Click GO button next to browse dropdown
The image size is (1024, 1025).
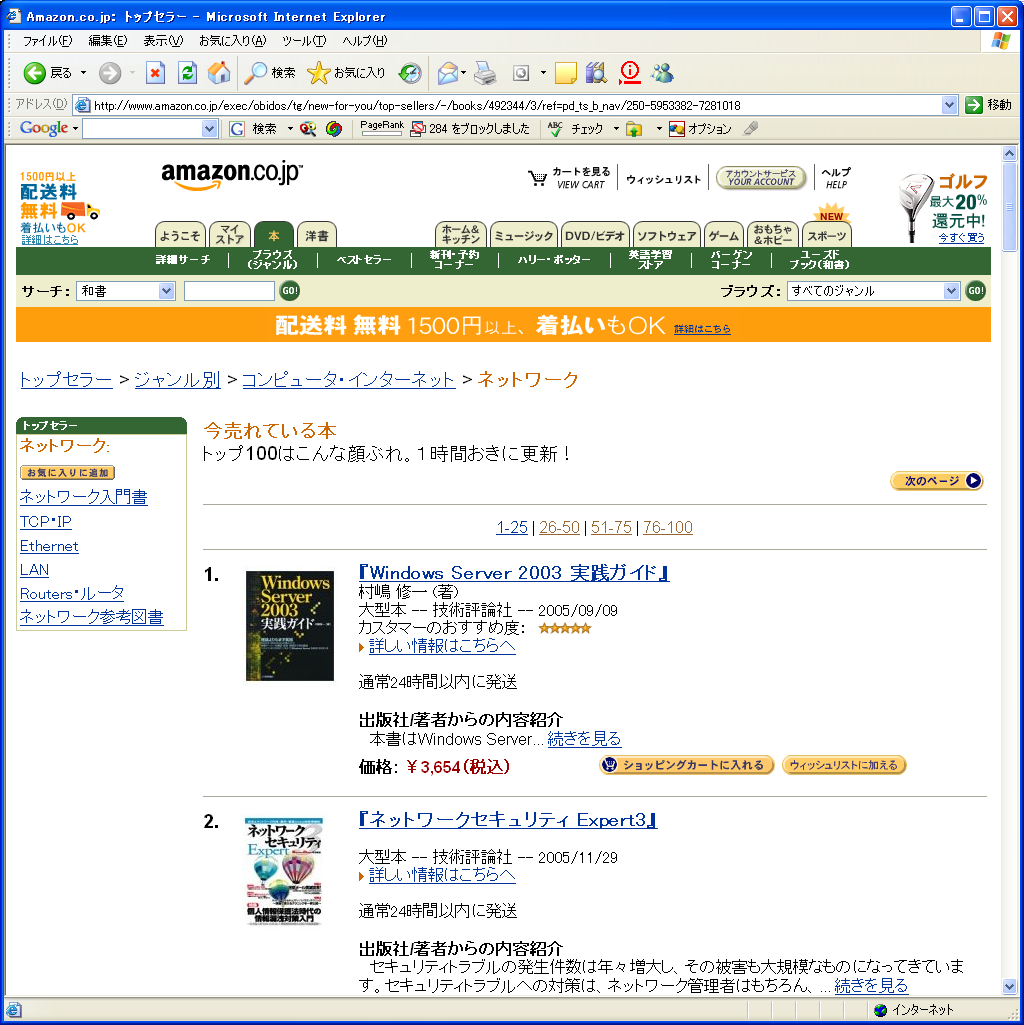pyautogui.click(x=976, y=291)
